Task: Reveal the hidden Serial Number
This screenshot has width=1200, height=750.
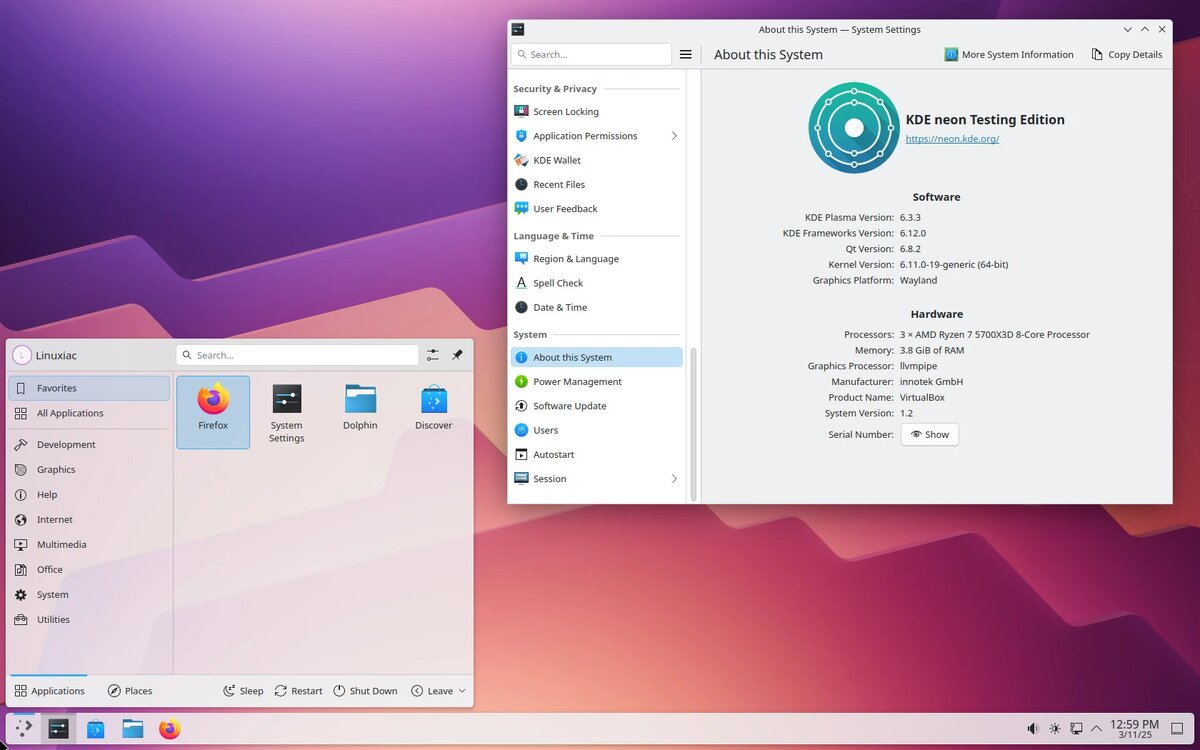Action: click(929, 434)
